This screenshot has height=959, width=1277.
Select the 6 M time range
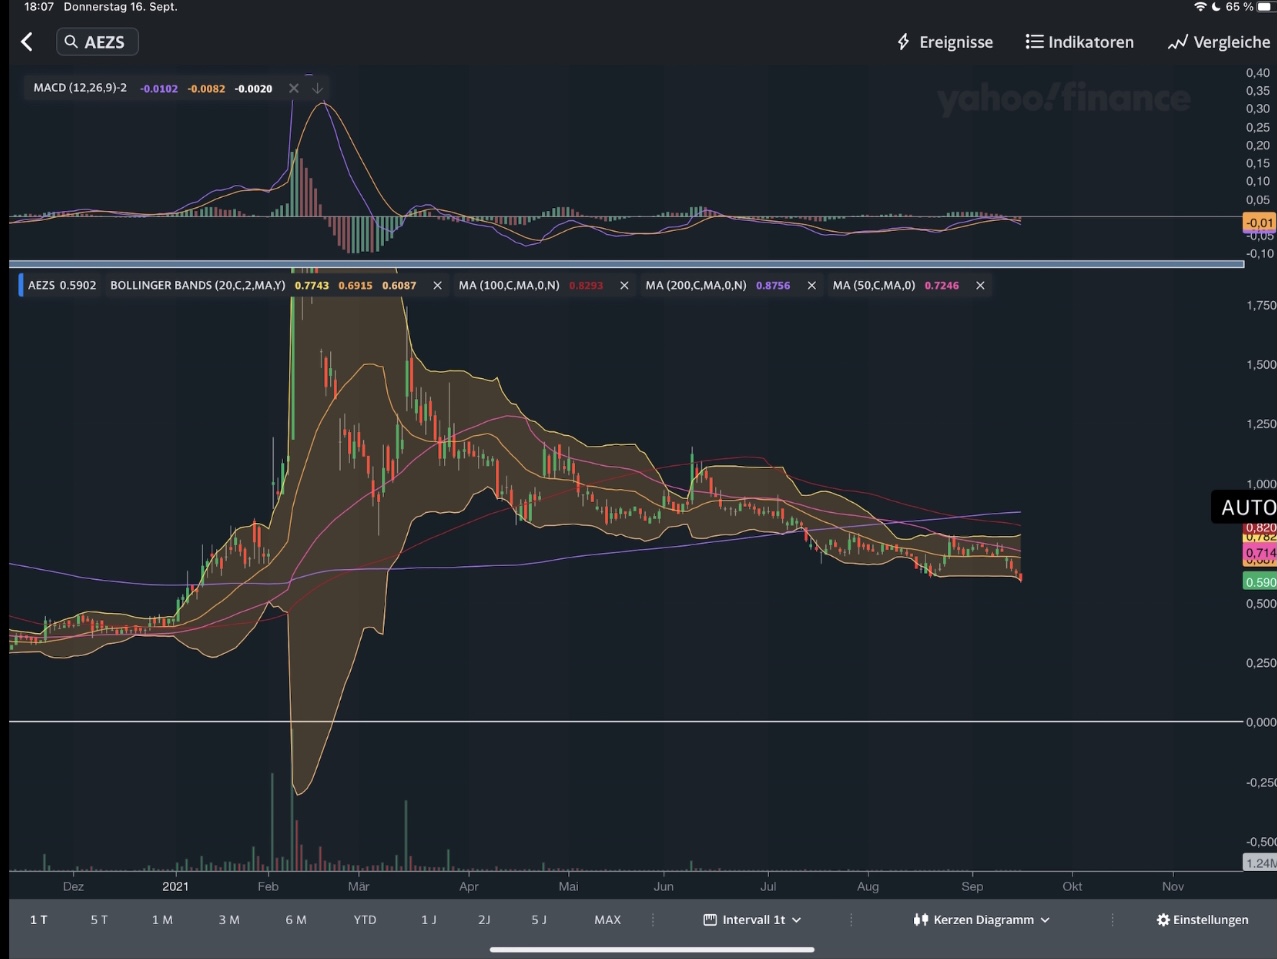click(x=296, y=920)
